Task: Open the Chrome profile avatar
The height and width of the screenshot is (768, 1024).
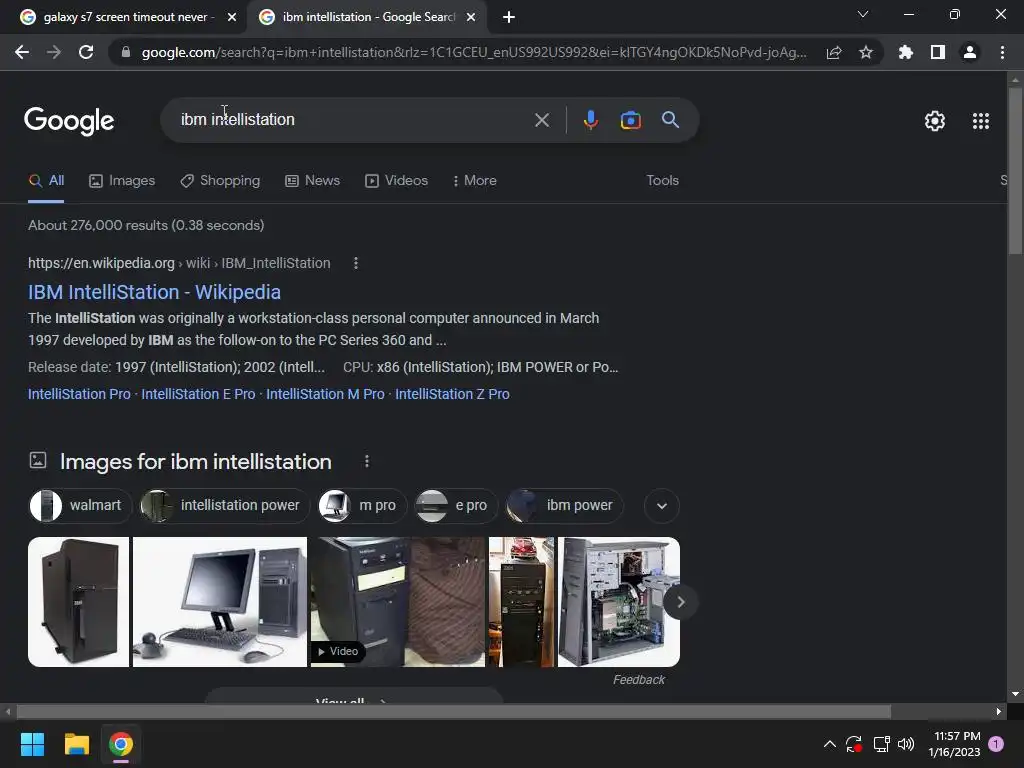Action: [x=970, y=52]
